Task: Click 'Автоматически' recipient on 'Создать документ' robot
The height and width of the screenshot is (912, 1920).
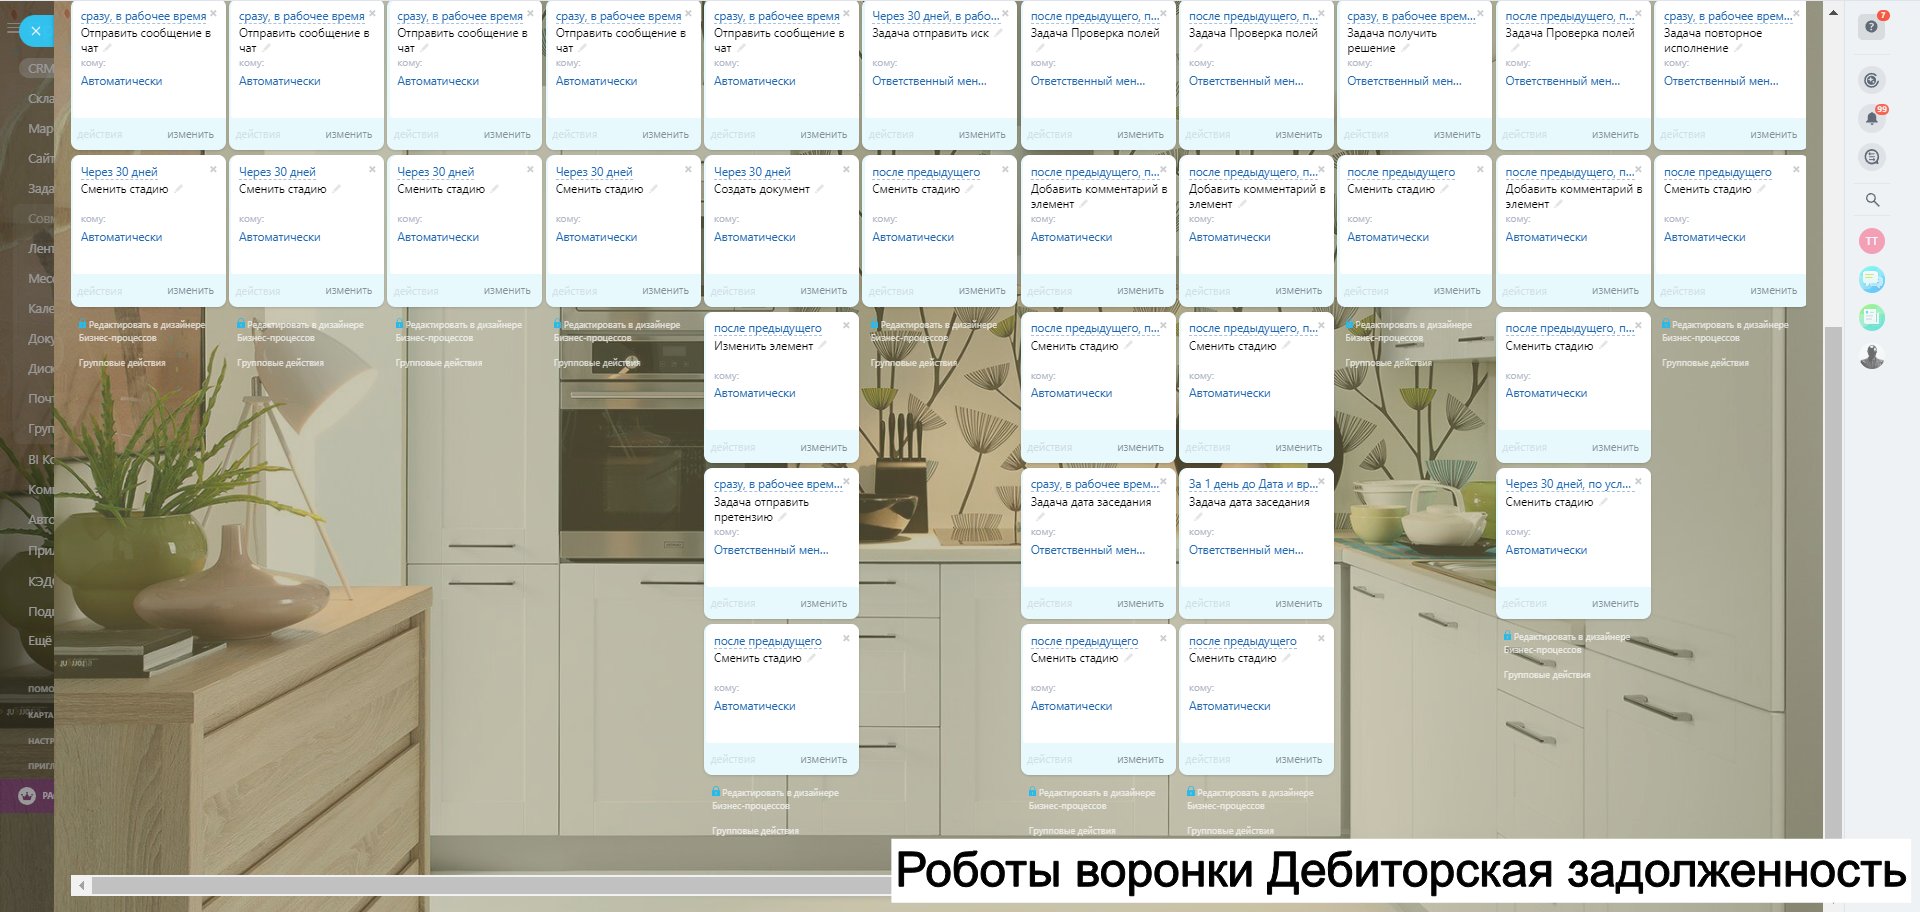Action: [x=755, y=237]
